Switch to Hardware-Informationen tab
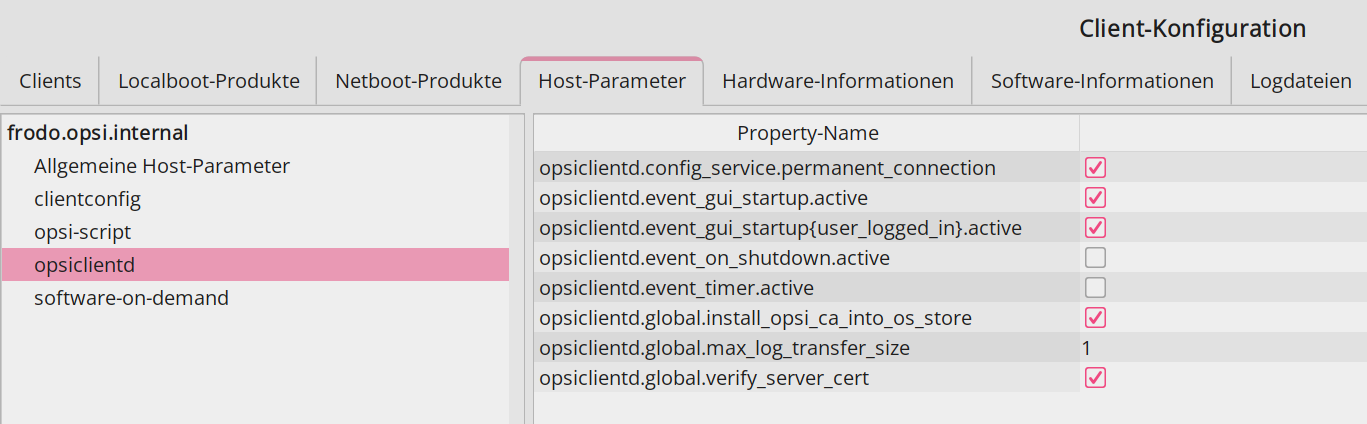The image size is (1367, 424). pyautogui.click(x=837, y=81)
